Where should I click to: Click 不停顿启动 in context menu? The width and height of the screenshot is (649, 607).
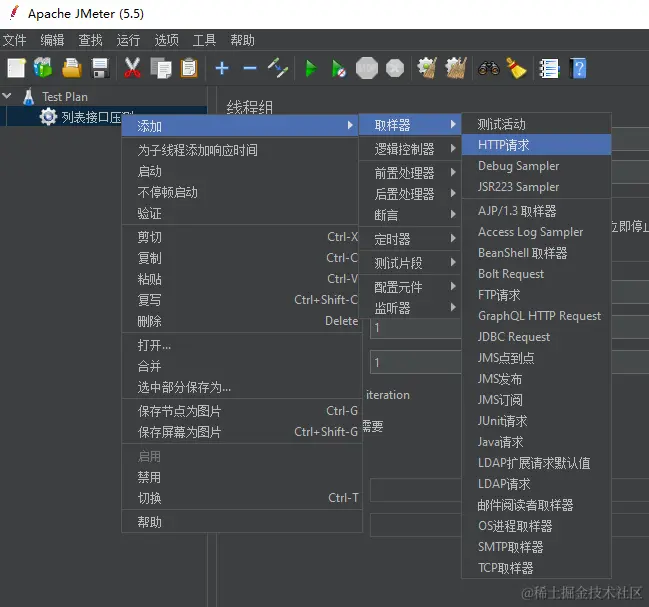(x=240, y=192)
